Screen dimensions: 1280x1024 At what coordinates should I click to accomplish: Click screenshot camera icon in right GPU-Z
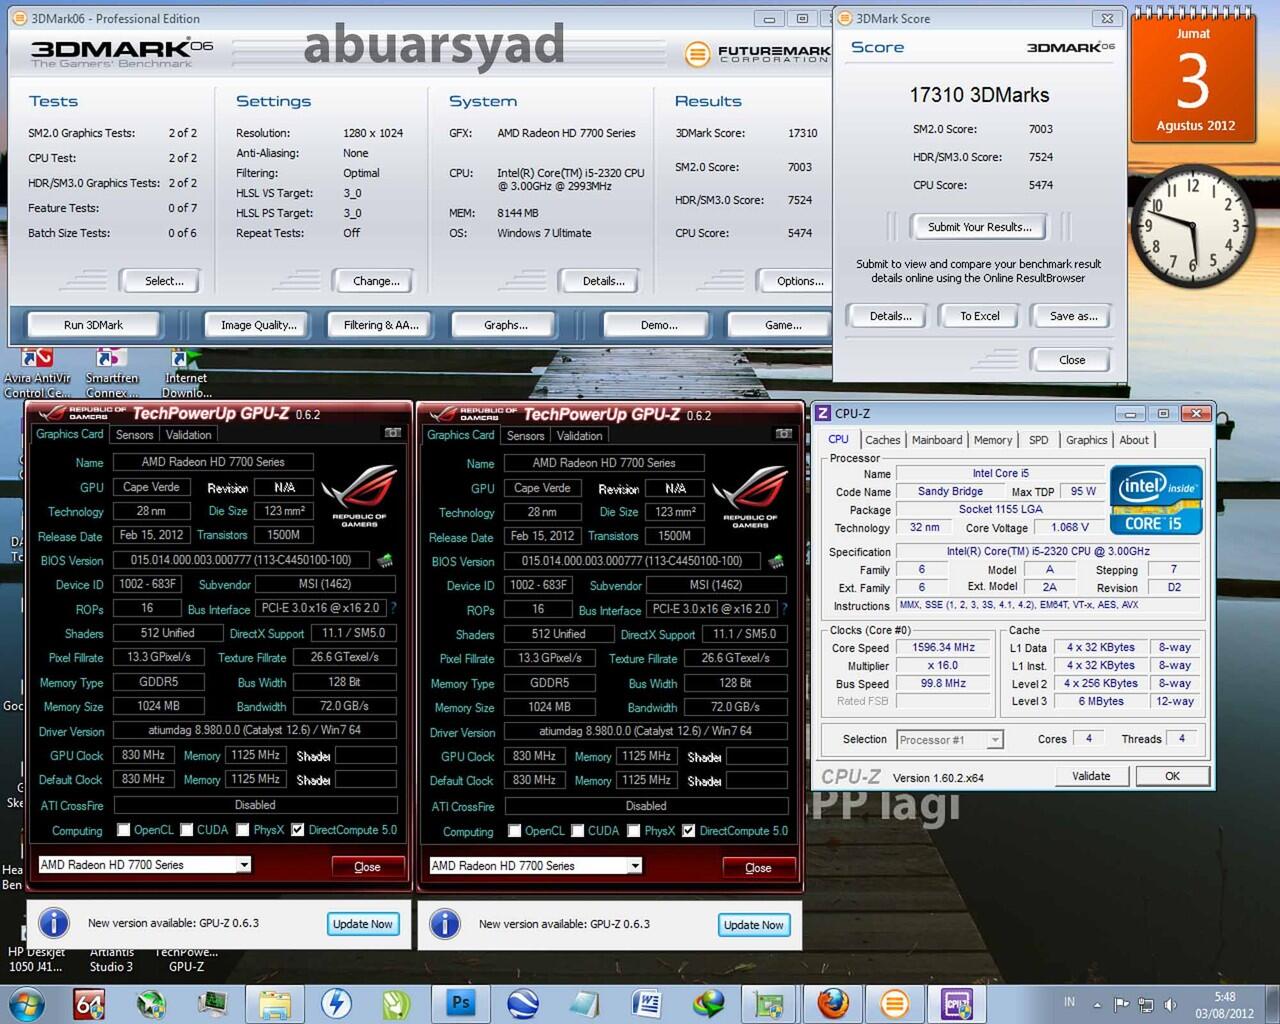(784, 434)
